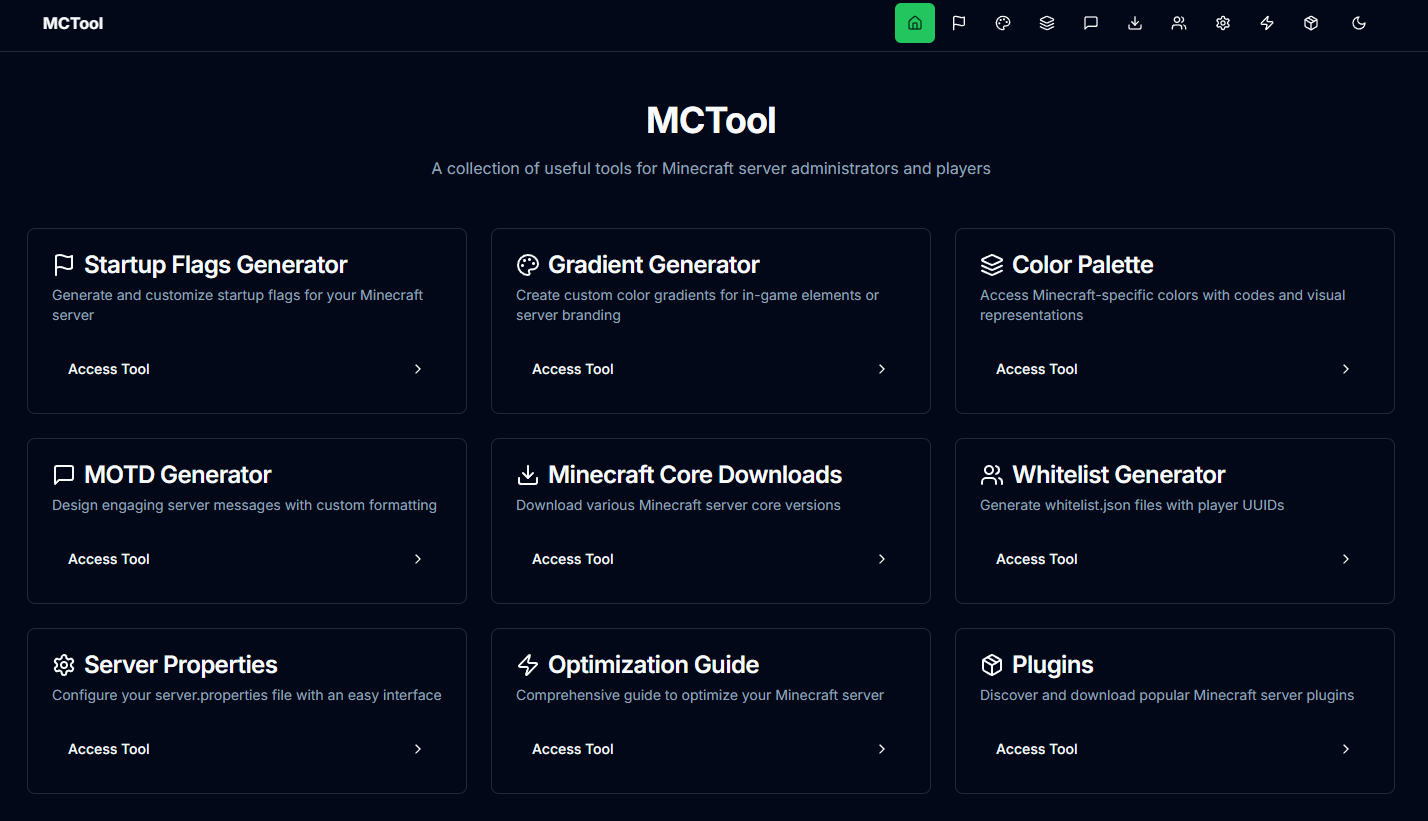Click the Plugins heading
The height and width of the screenshot is (821, 1428).
(1053, 665)
